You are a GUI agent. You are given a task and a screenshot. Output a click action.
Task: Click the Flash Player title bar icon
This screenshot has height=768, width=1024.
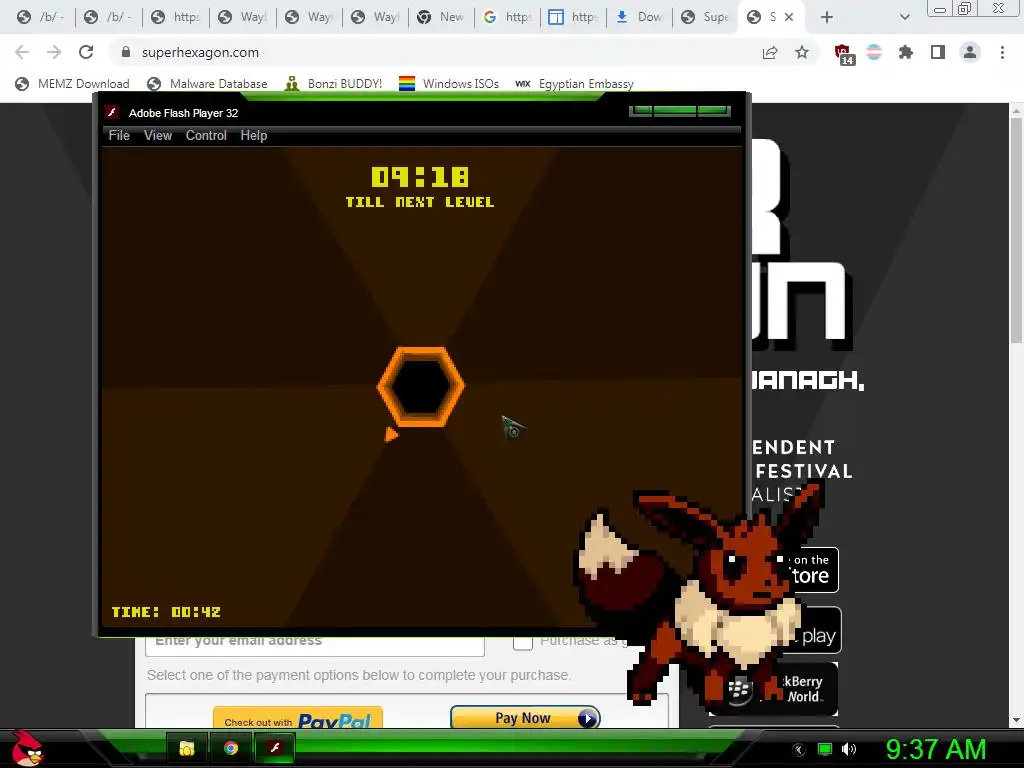(x=112, y=112)
